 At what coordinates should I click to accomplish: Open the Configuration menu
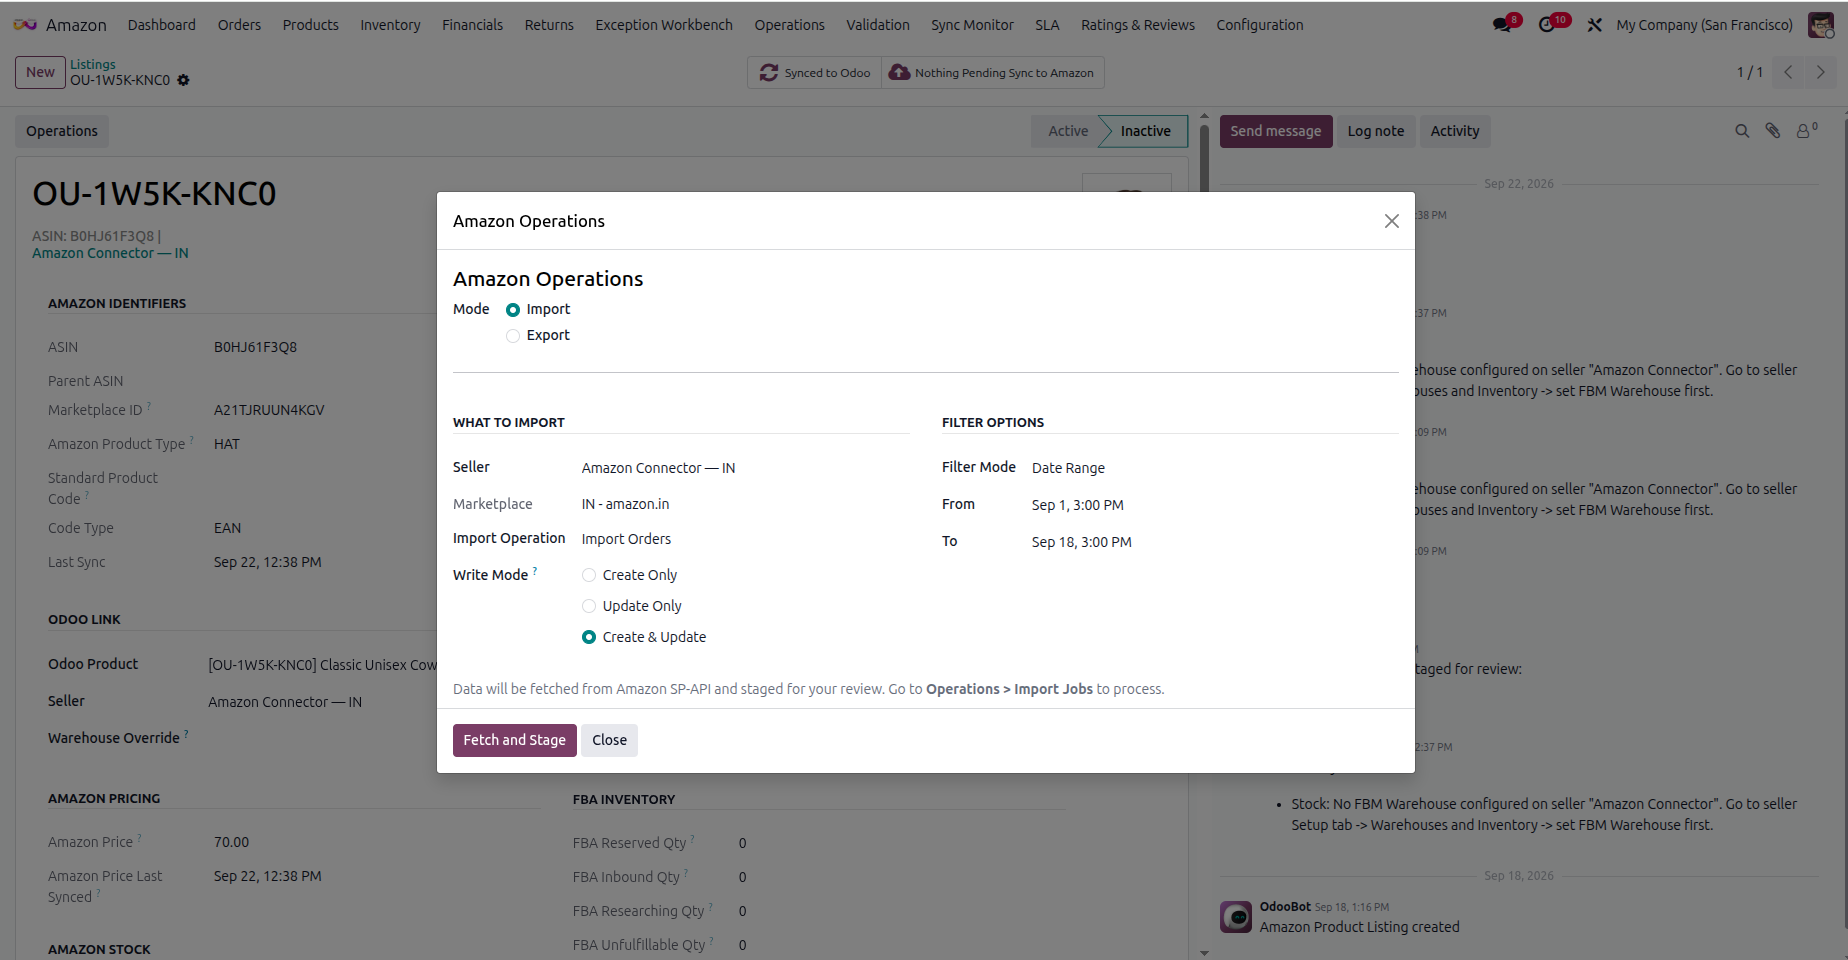1259,25
